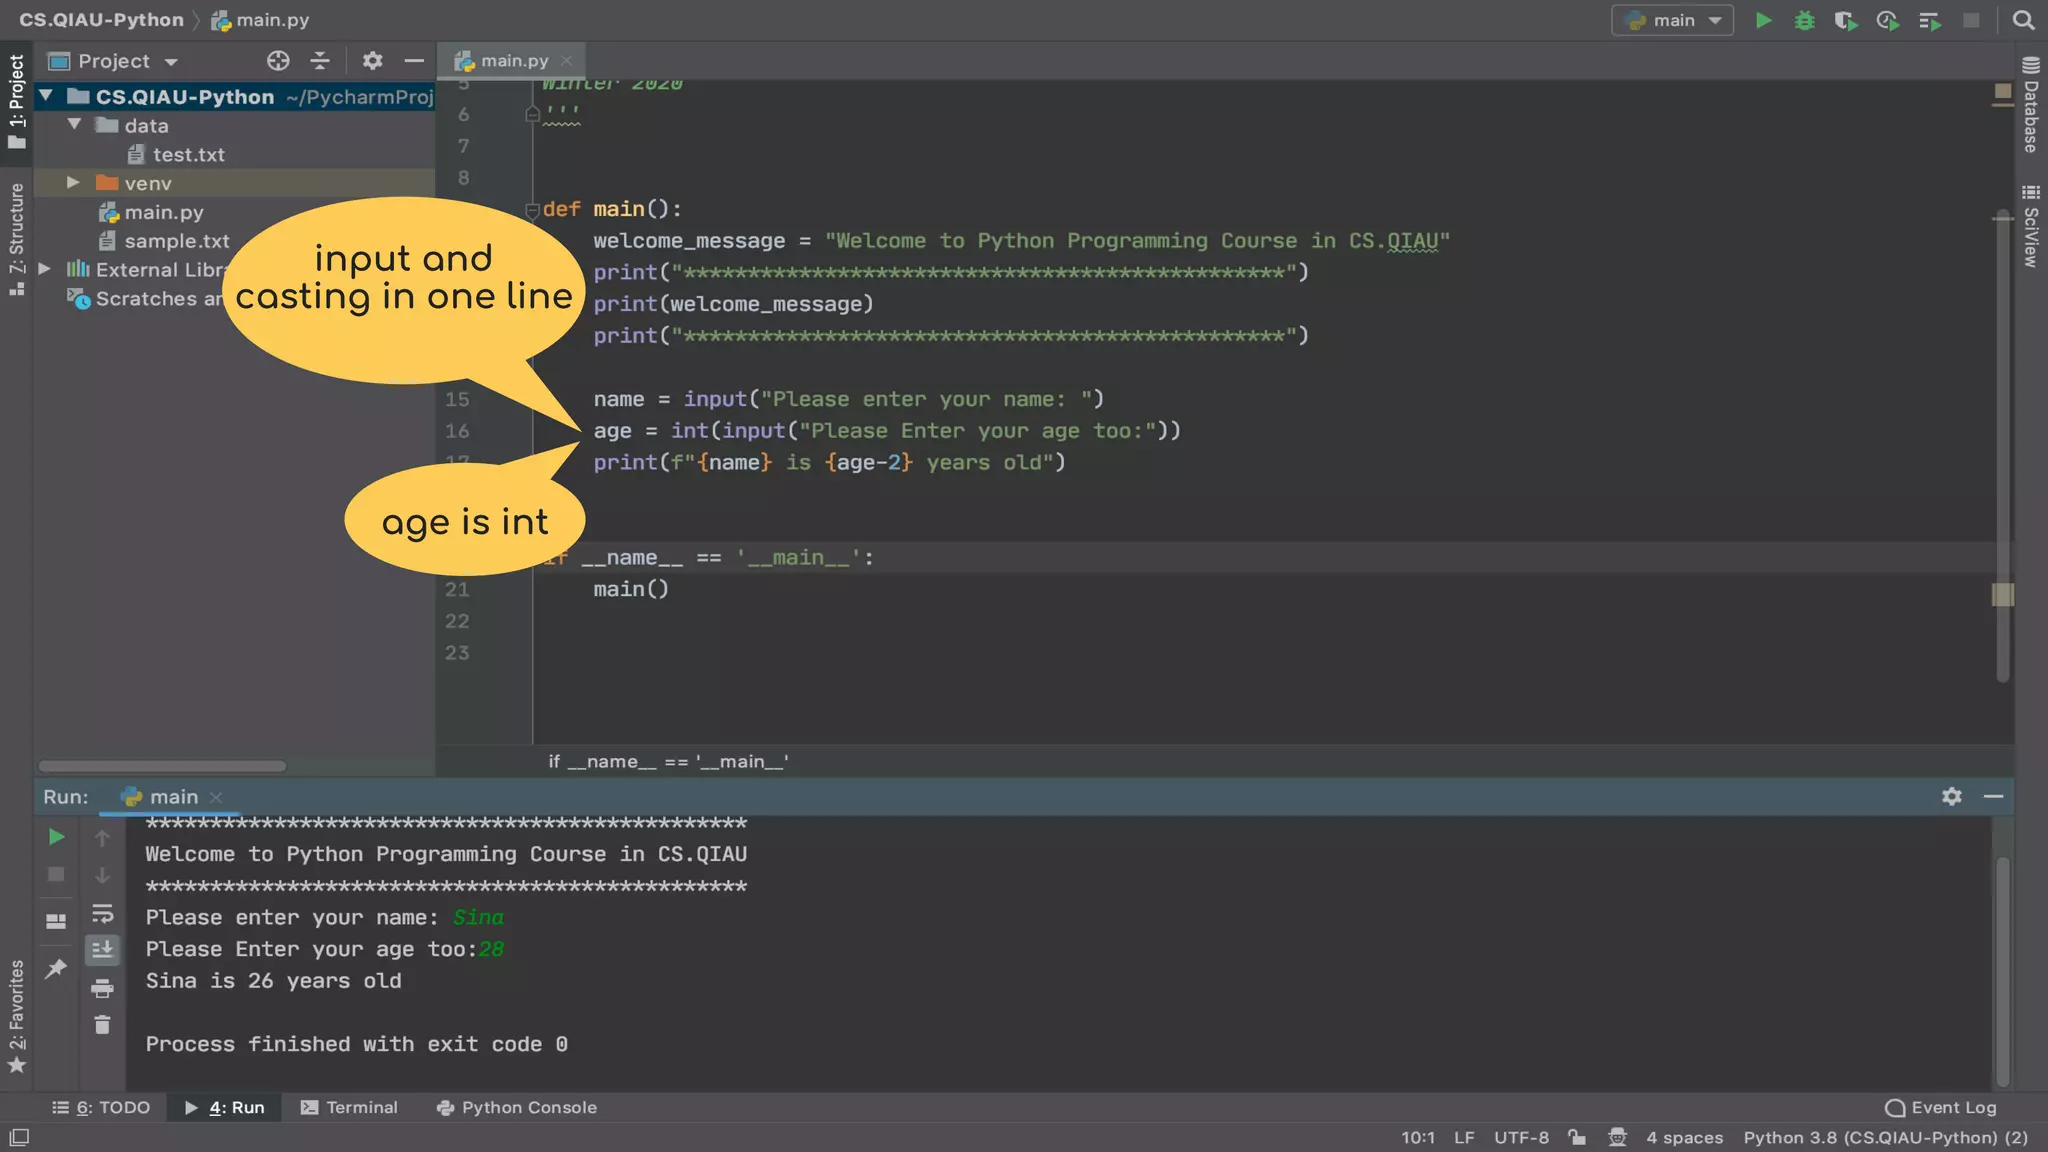Toggle pin tab in Run panel
This screenshot has width=2048, height=1152.
(x=56, y=967)
